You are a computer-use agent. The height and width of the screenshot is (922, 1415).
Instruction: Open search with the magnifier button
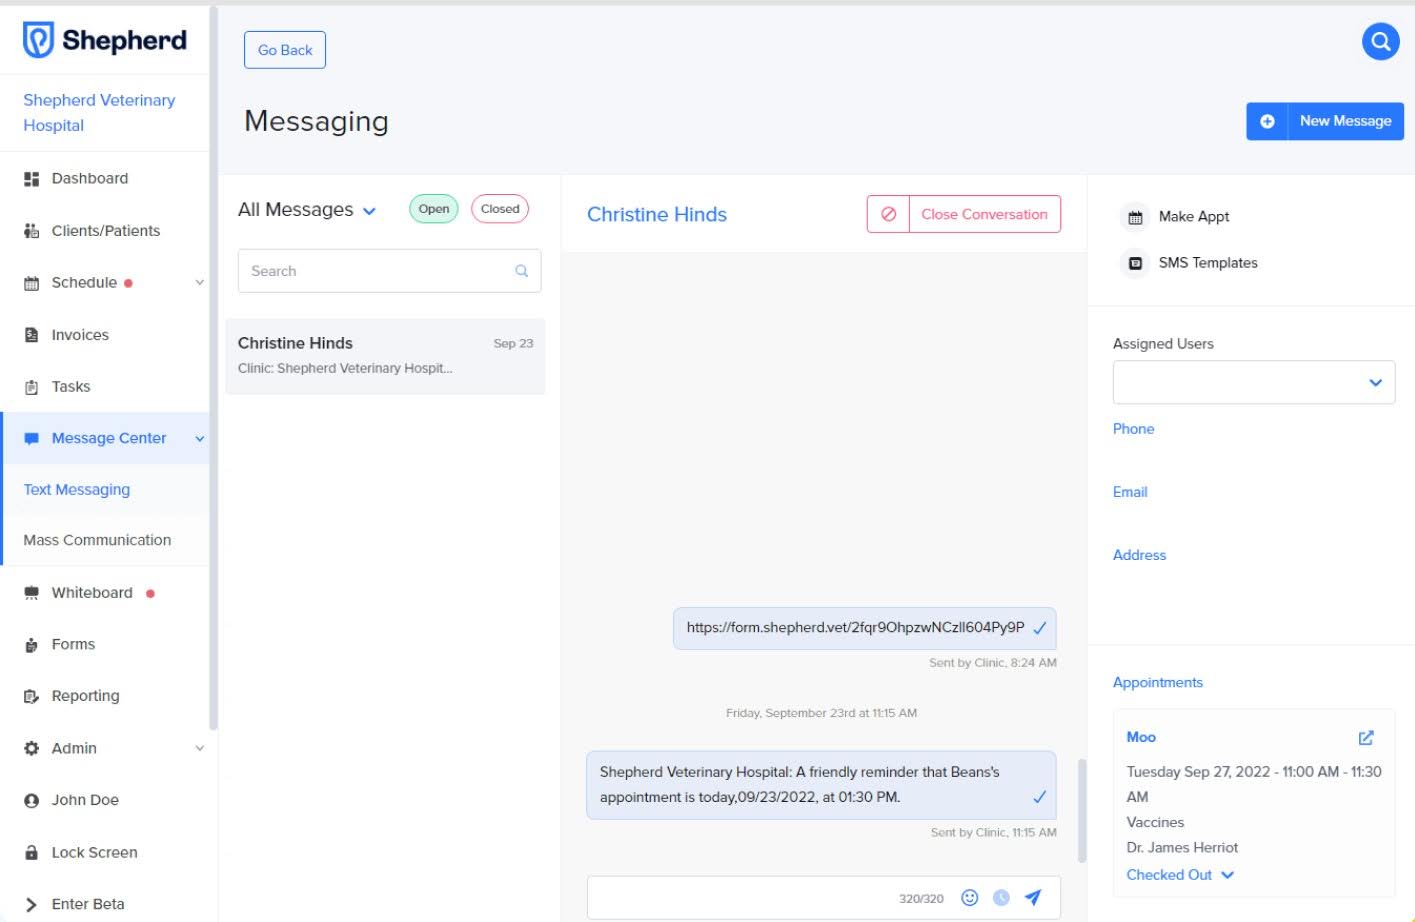point(1380,41)
